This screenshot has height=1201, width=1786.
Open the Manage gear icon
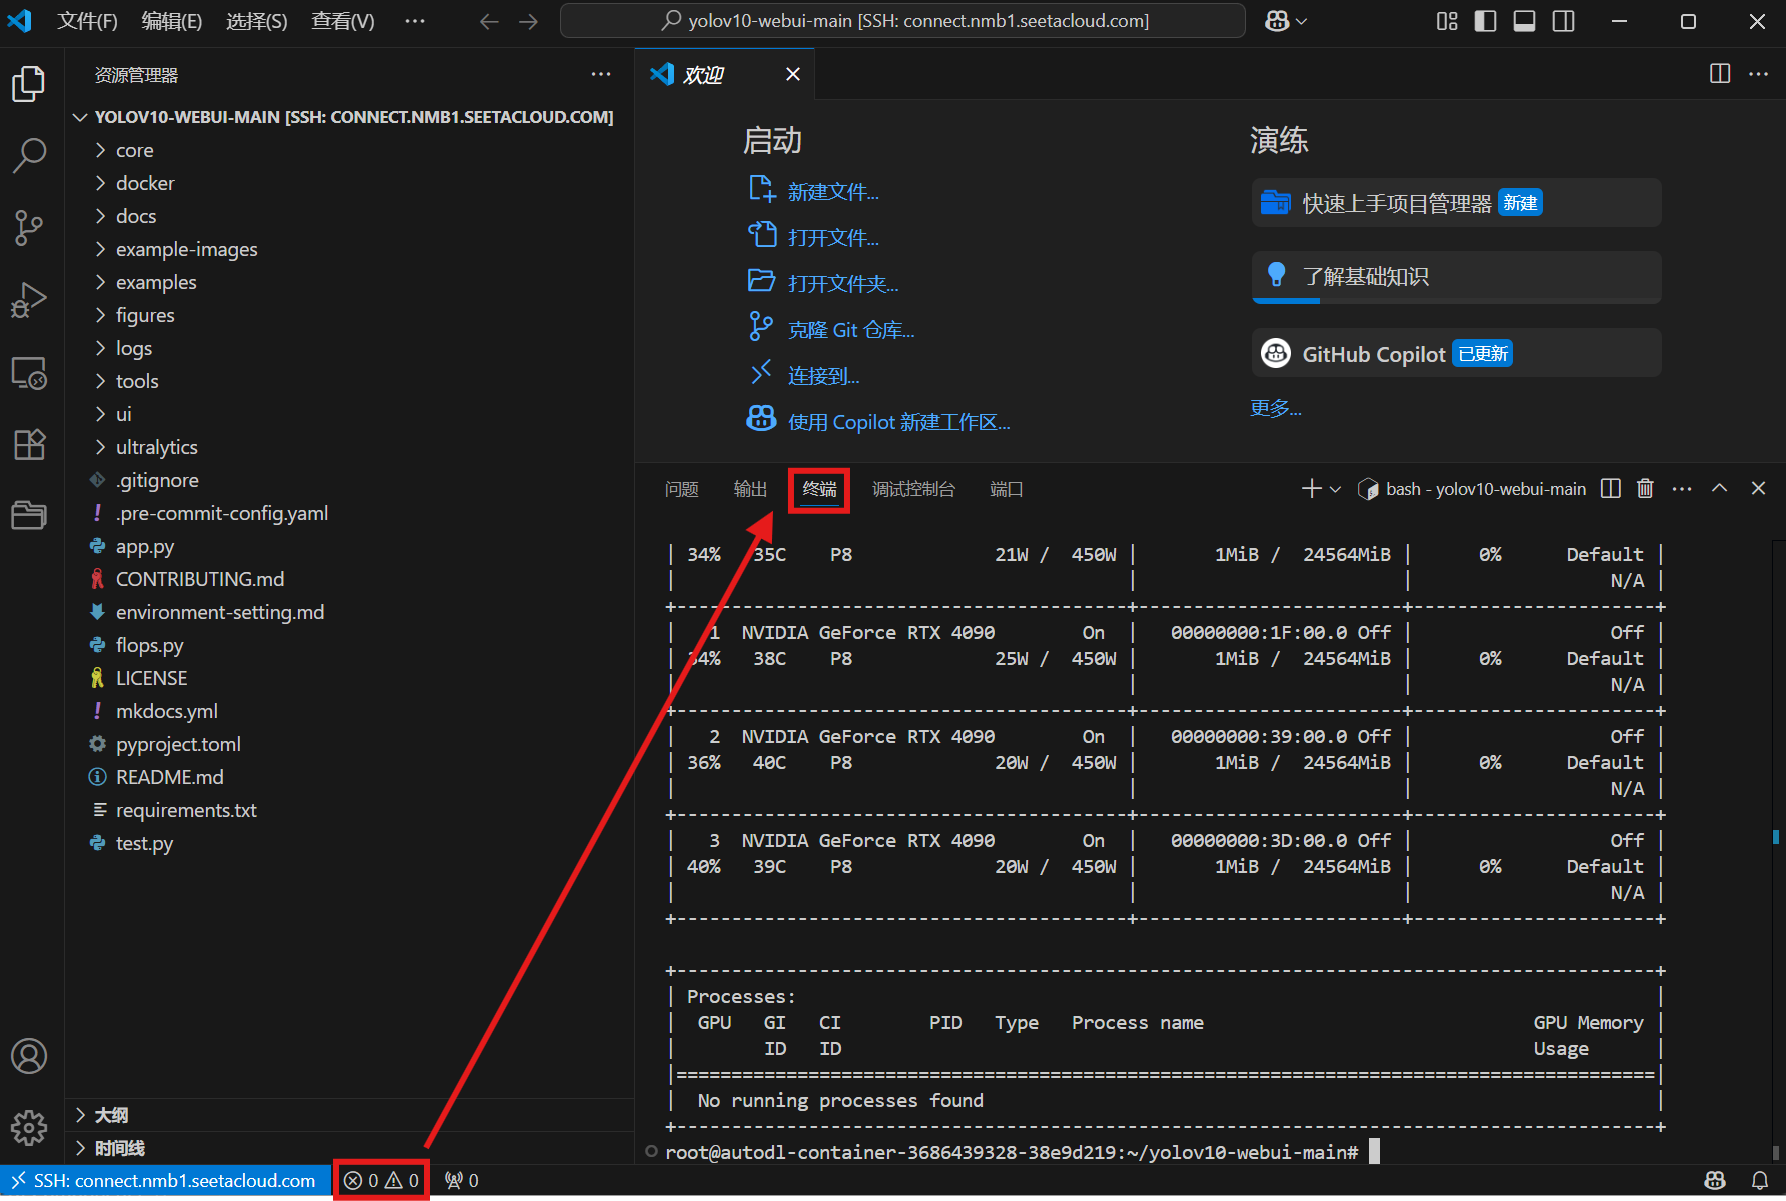click(29, 1128)
